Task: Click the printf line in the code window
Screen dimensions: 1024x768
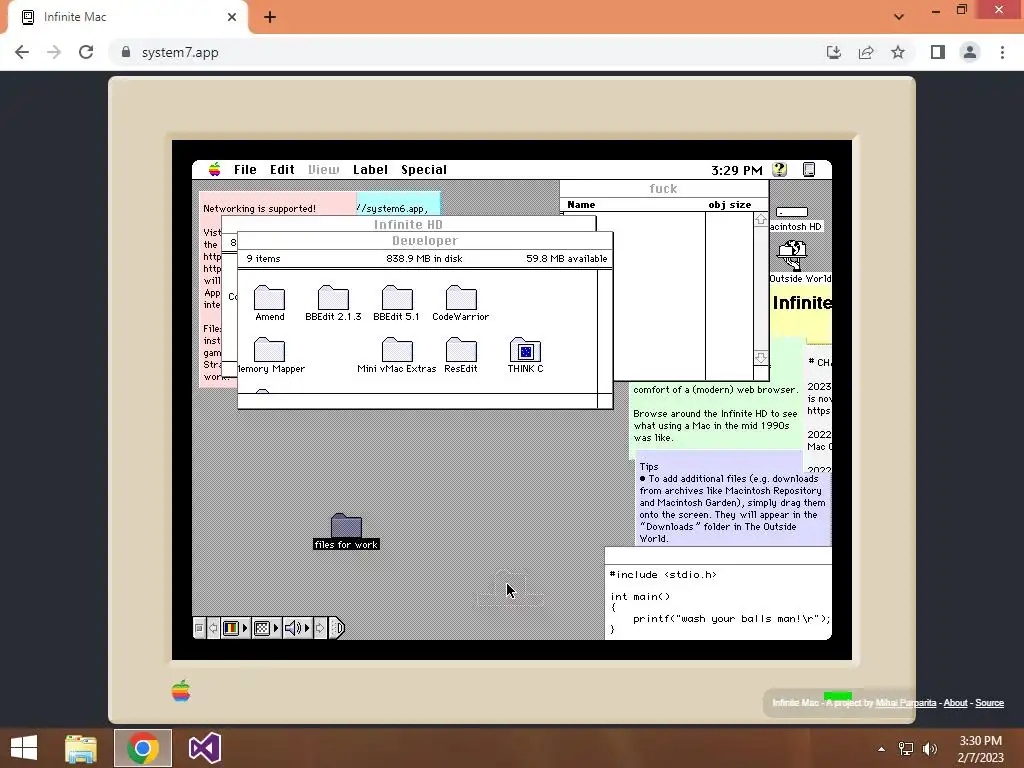Action: point(731,618)
